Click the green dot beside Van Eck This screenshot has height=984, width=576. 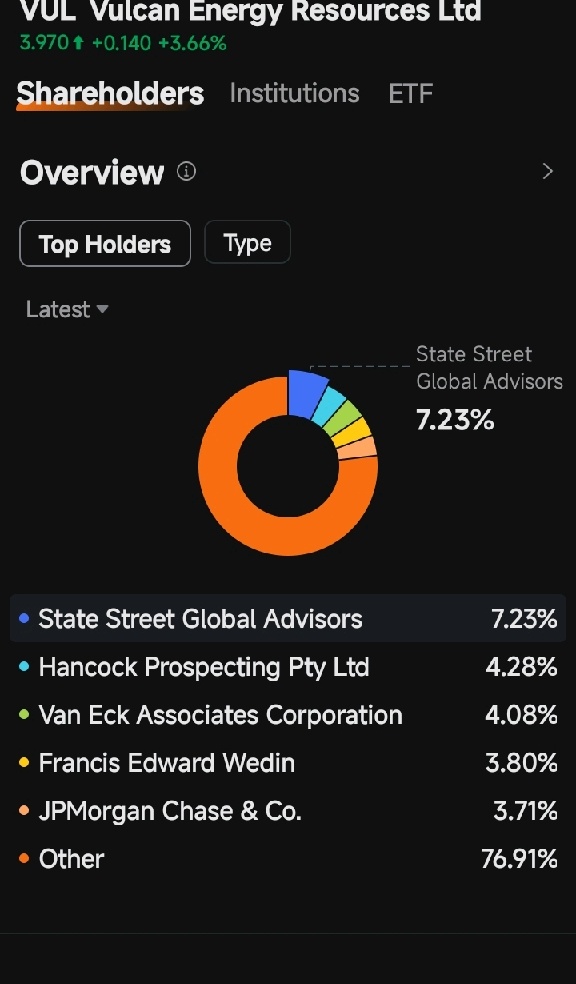24,715
